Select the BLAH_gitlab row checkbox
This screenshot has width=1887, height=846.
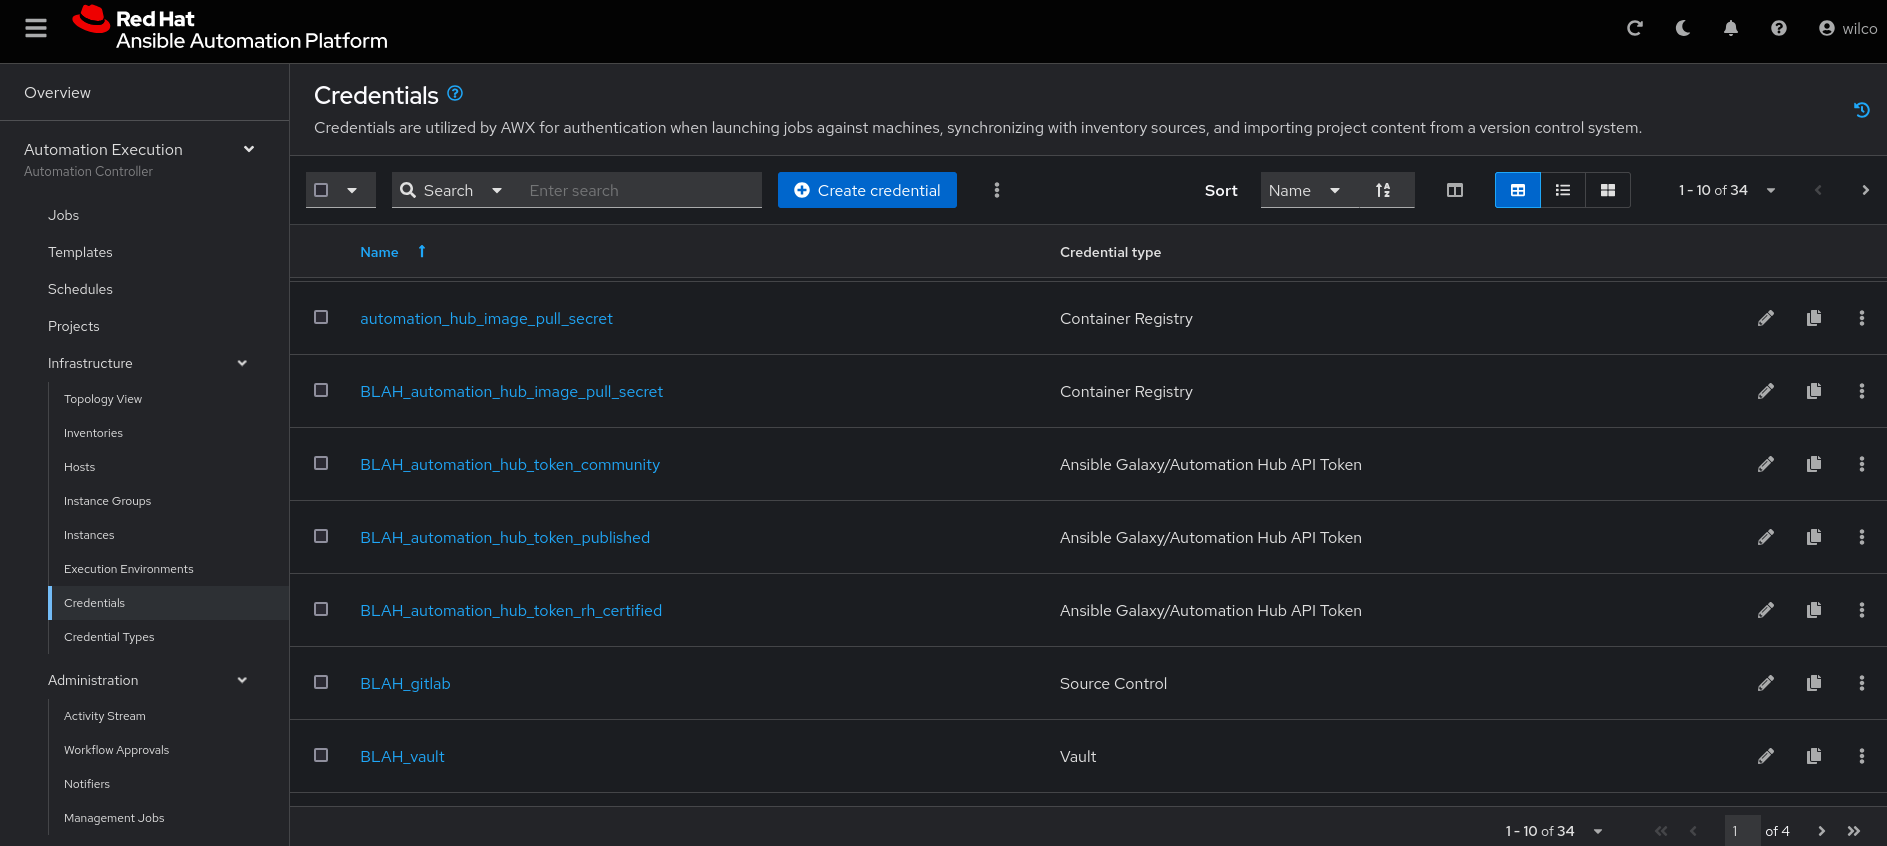[321, 682]
